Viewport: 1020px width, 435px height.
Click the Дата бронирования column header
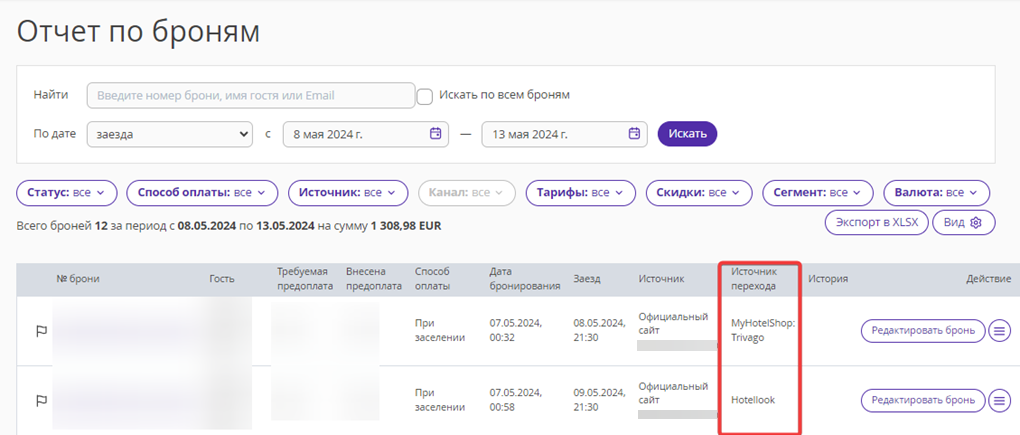click(x=524, y=278)
